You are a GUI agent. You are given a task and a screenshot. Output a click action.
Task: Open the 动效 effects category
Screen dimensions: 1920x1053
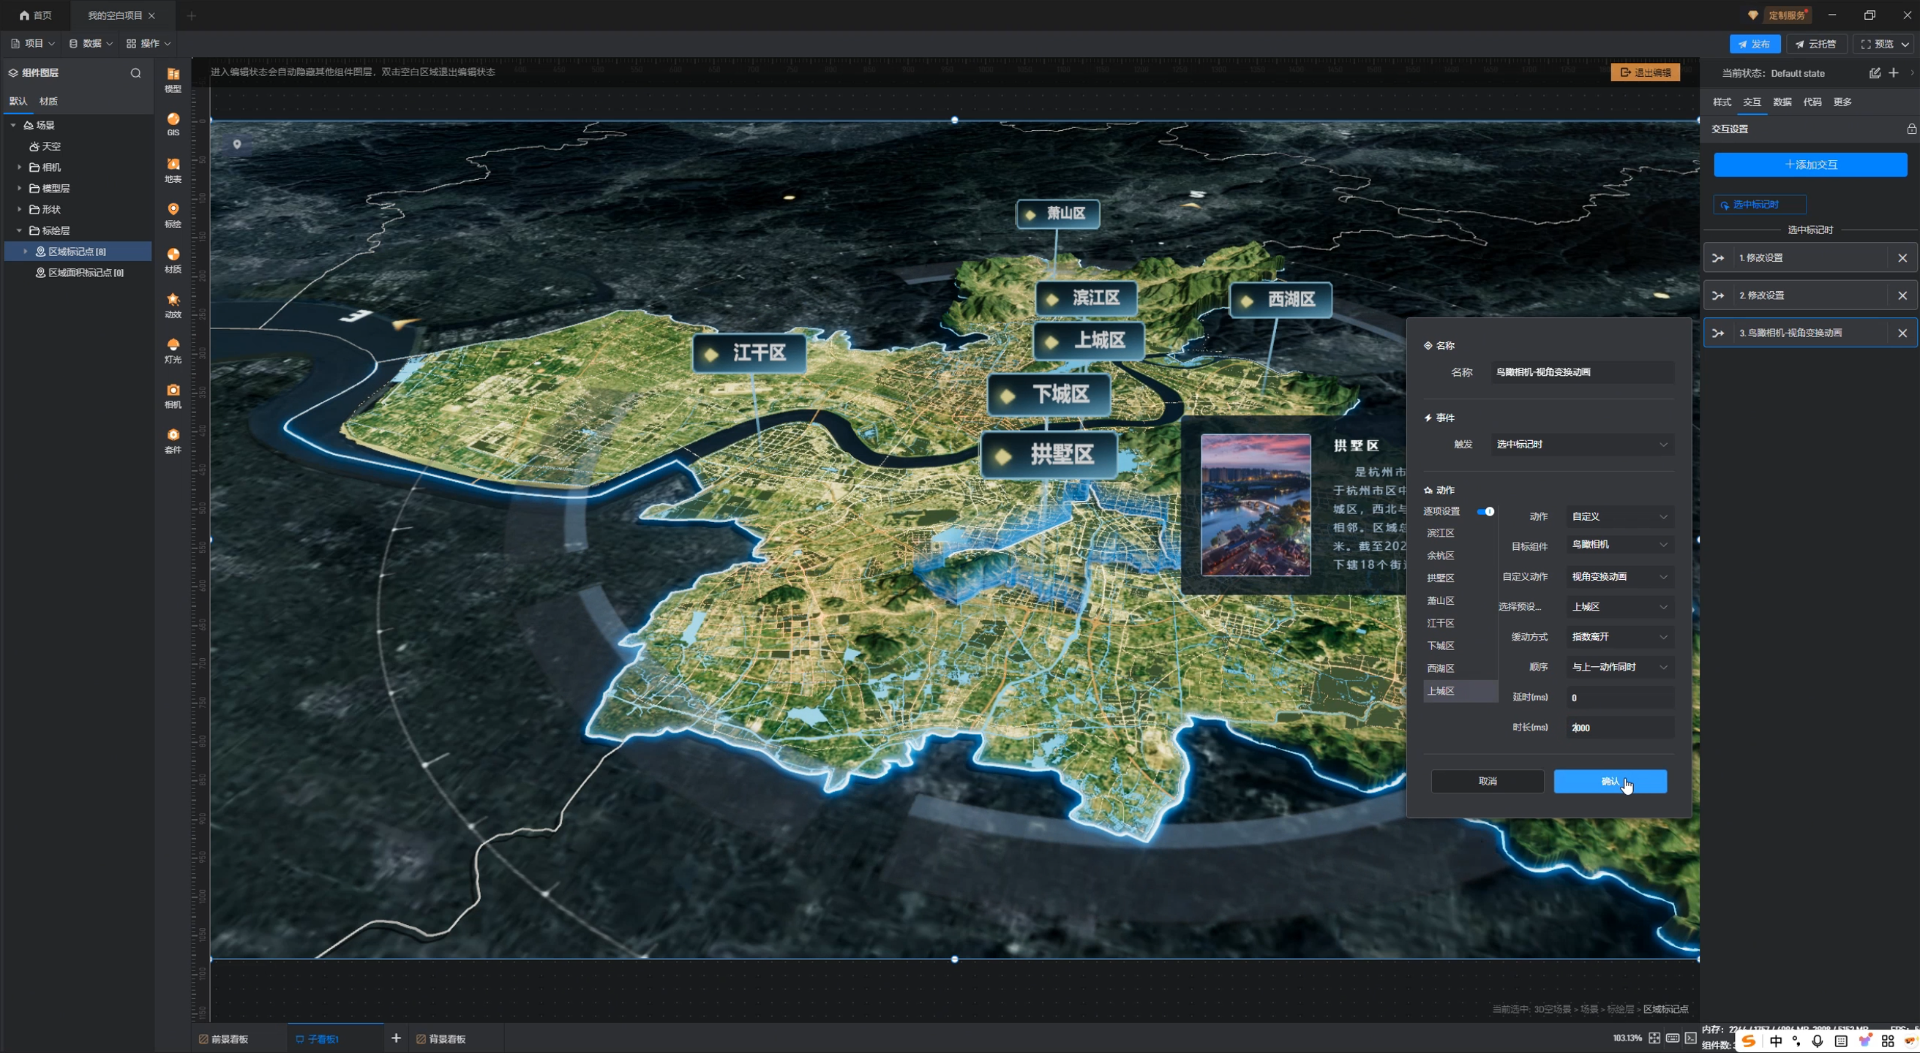point(173,305)
